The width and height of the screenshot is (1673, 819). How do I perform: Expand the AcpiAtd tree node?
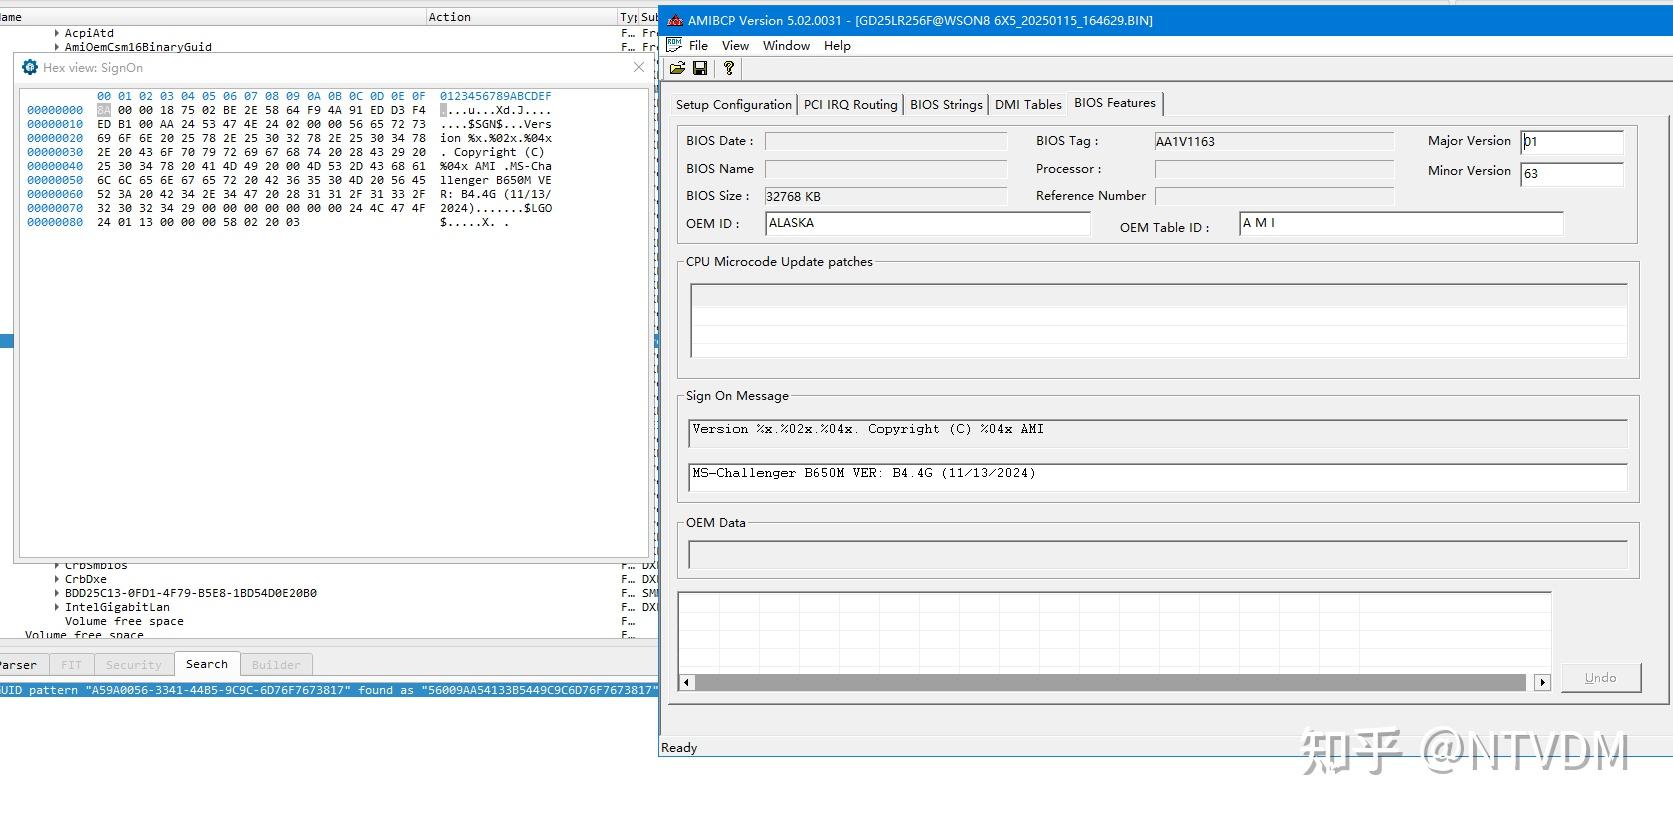[x=57, y=33]
